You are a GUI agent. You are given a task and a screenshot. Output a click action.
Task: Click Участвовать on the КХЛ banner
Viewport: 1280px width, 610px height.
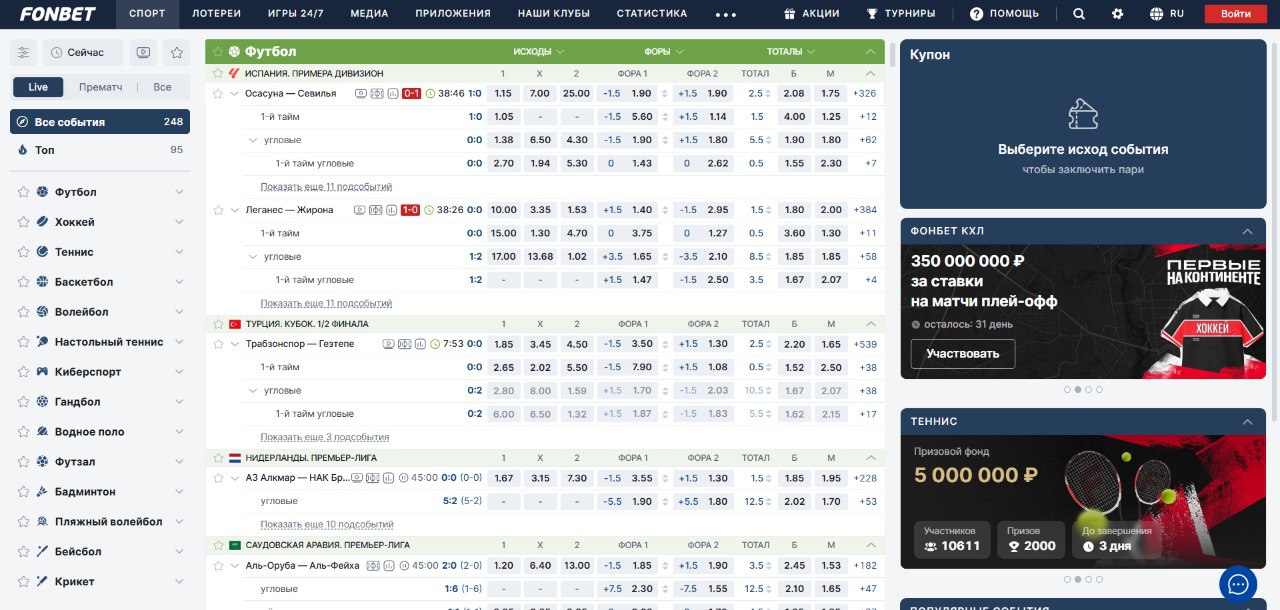[x=962, y=354]
